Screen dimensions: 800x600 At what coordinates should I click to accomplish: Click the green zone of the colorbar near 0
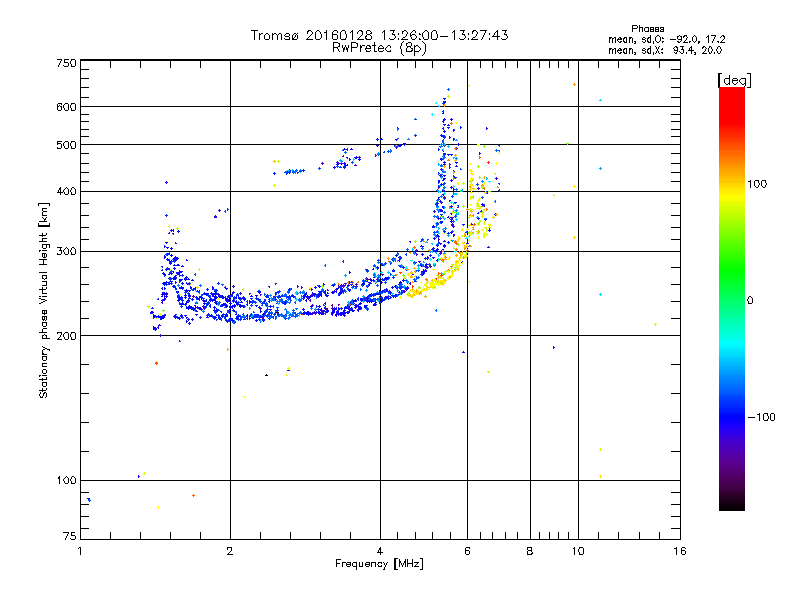click(x=732, y=286)
